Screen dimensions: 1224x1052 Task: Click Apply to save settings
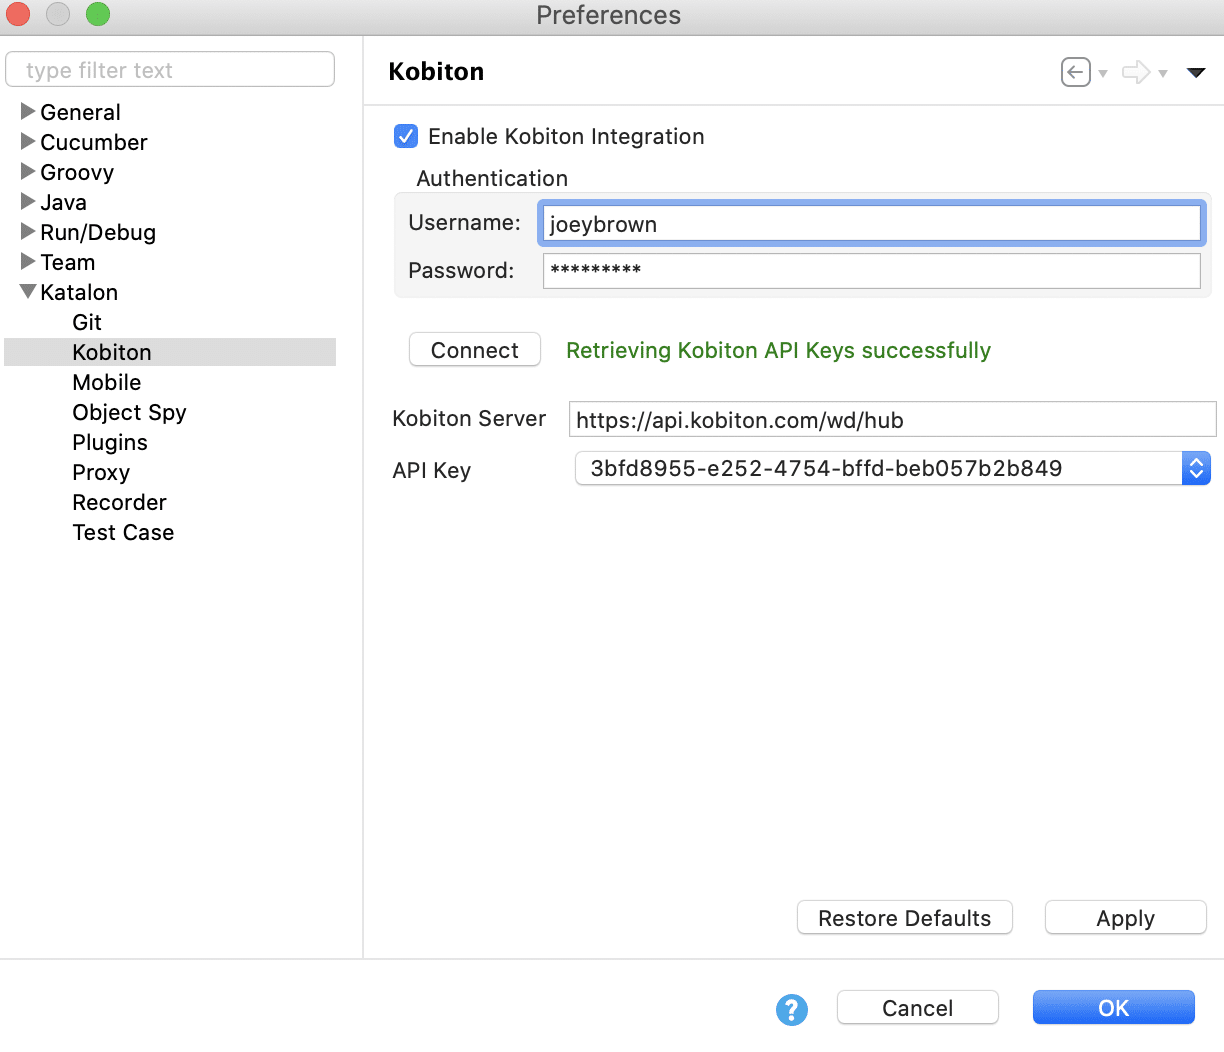1125,918
